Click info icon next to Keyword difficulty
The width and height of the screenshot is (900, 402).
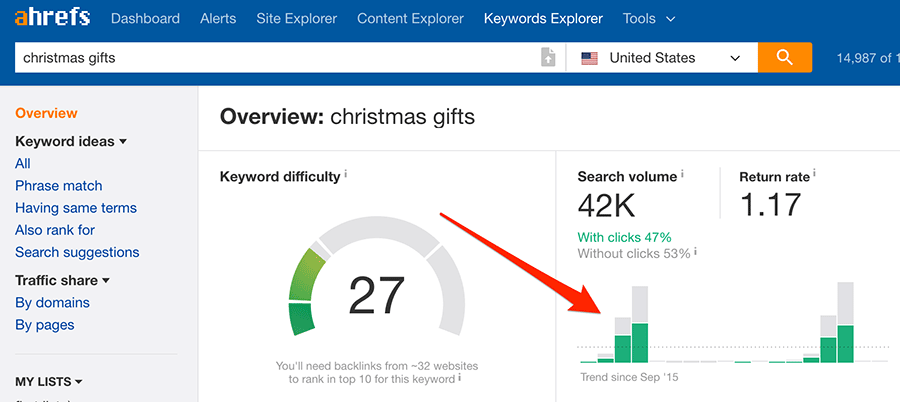pos(346,175)
